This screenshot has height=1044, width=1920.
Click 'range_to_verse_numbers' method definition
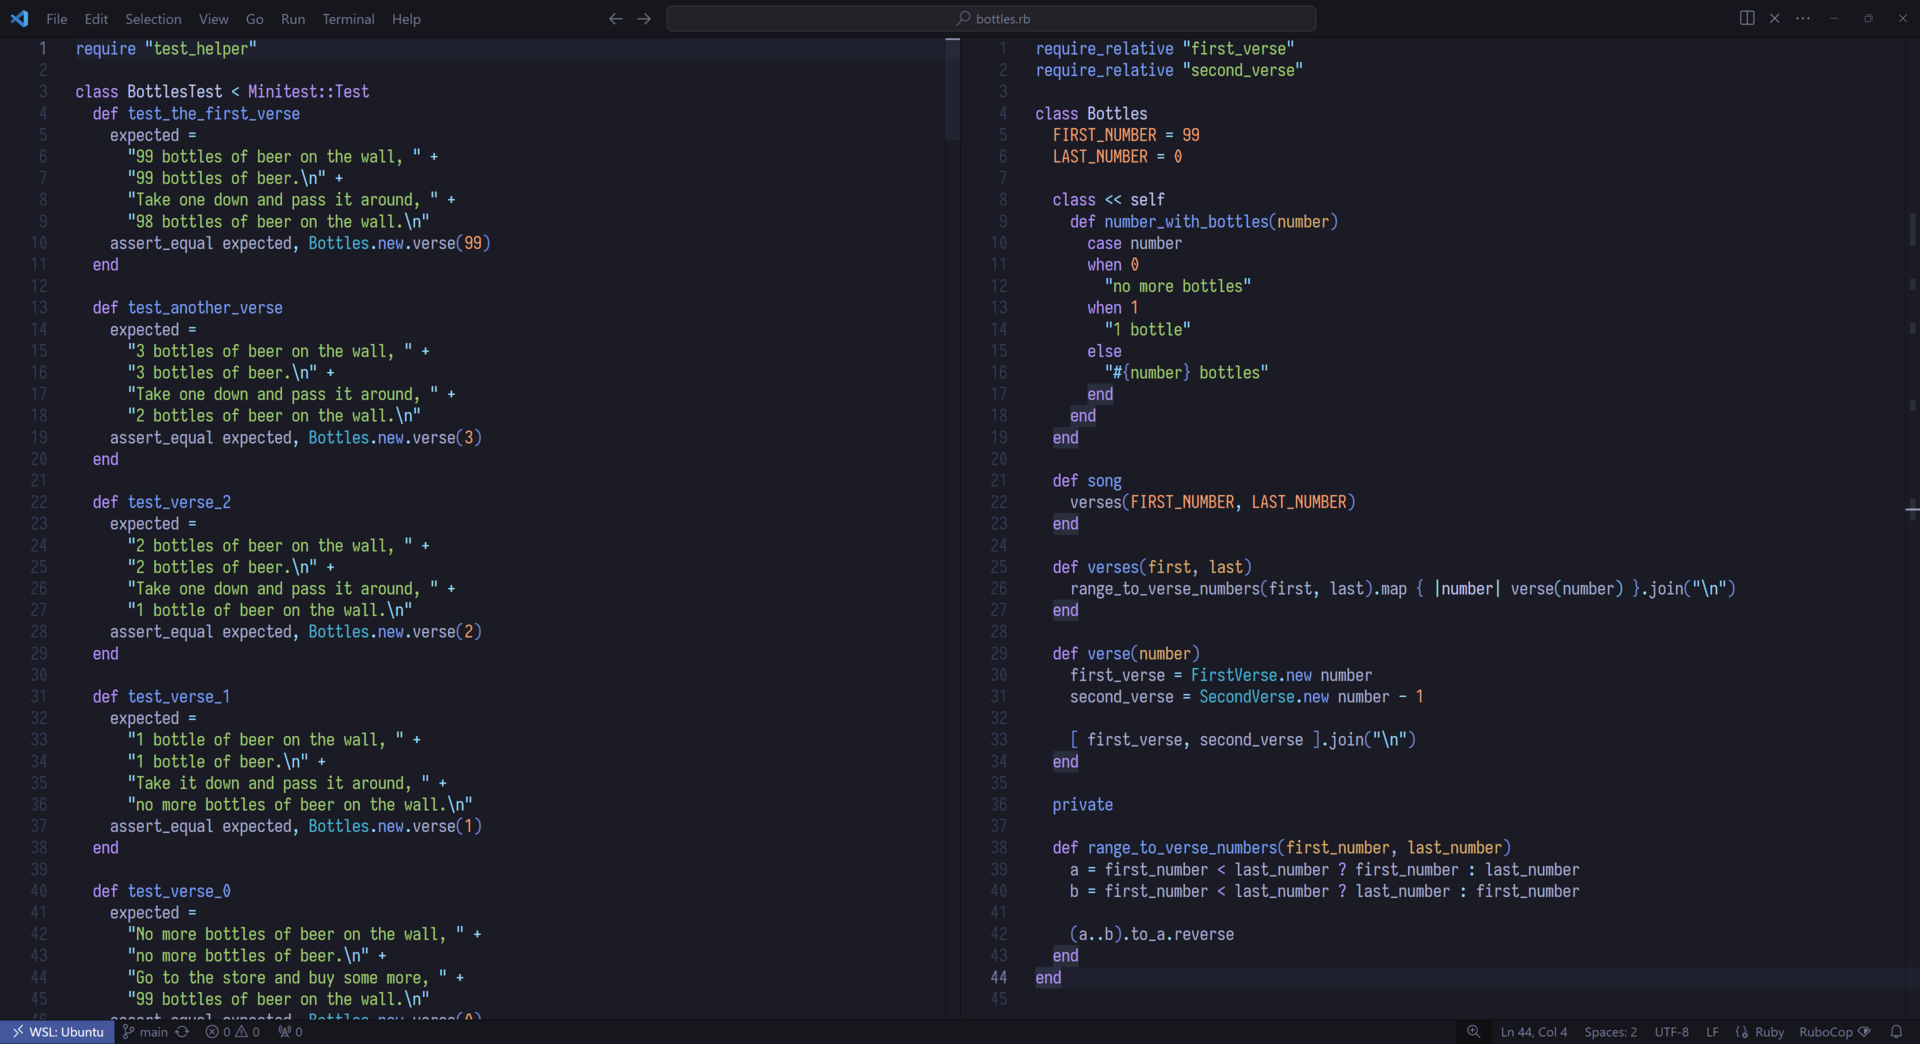(x=1183, y=848)
